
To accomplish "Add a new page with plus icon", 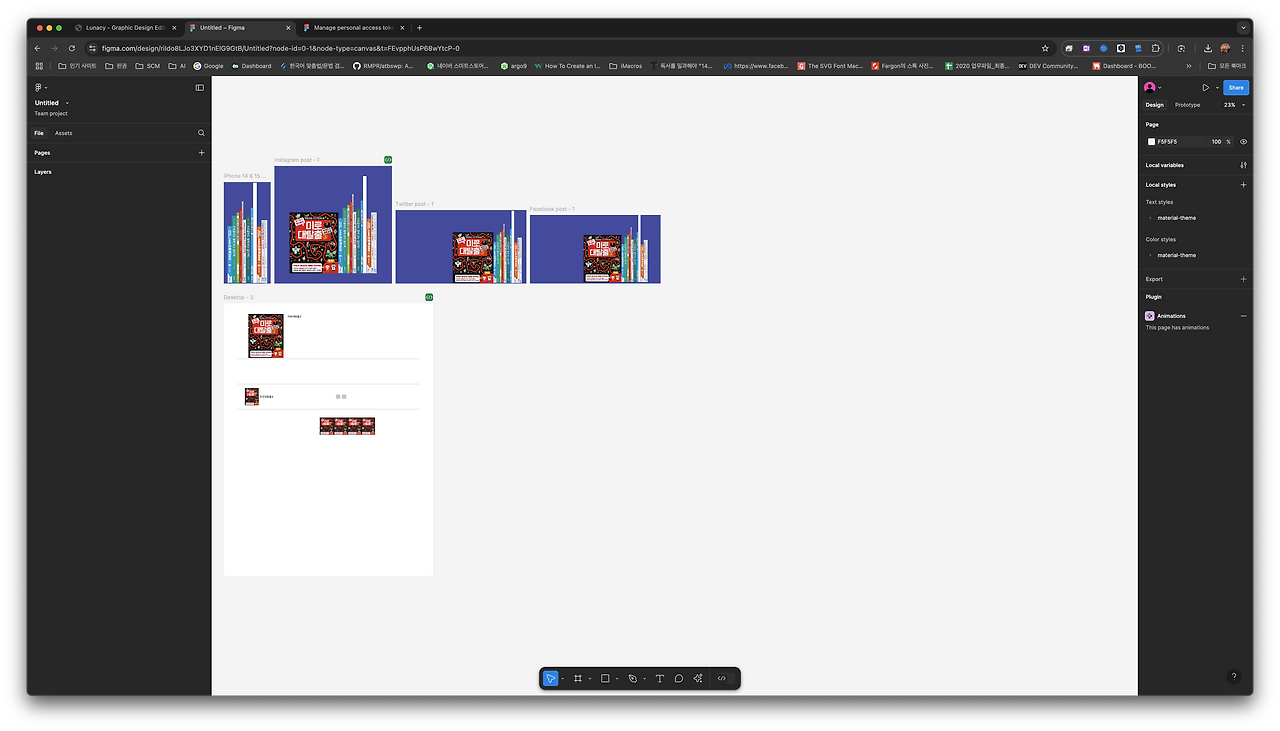I will click(201, 153).
